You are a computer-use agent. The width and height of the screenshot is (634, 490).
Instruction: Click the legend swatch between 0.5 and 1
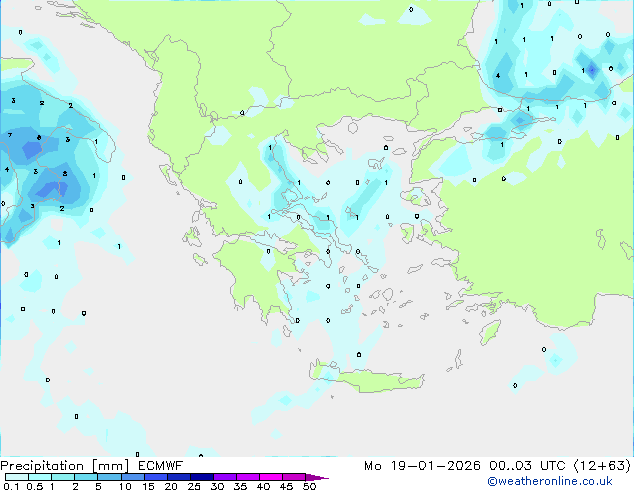pyautogui.click(x=40, y=477)
